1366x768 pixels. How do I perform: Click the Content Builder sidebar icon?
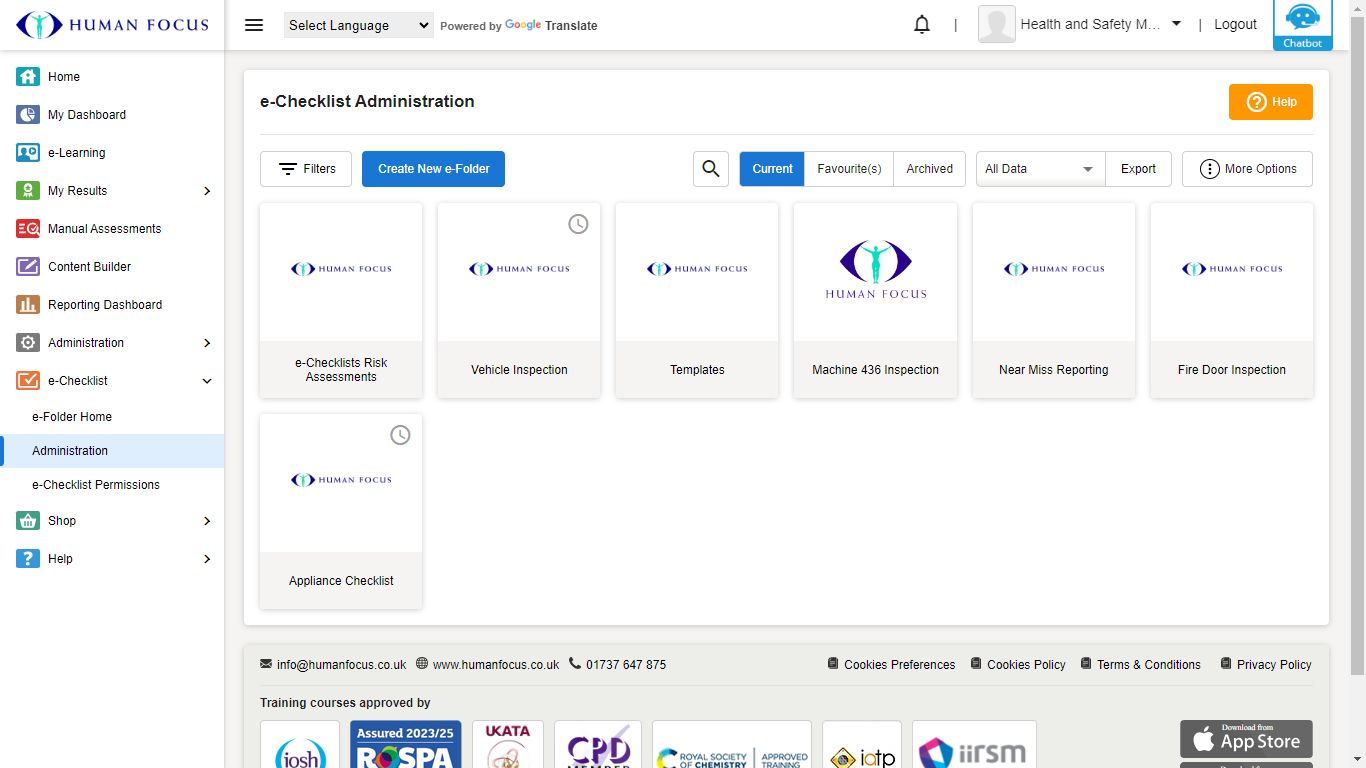pos(28,267)
